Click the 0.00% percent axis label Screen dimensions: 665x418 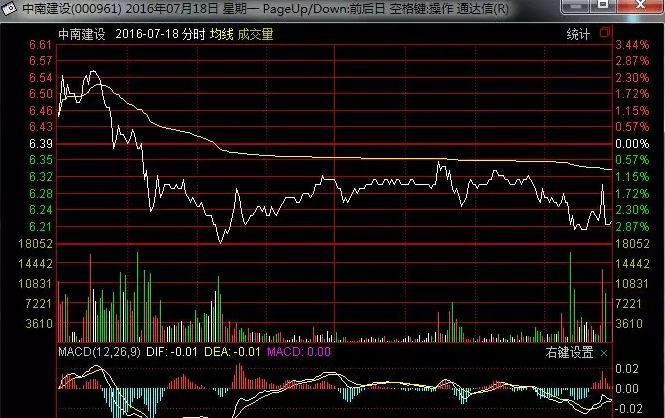coord(632,144)
